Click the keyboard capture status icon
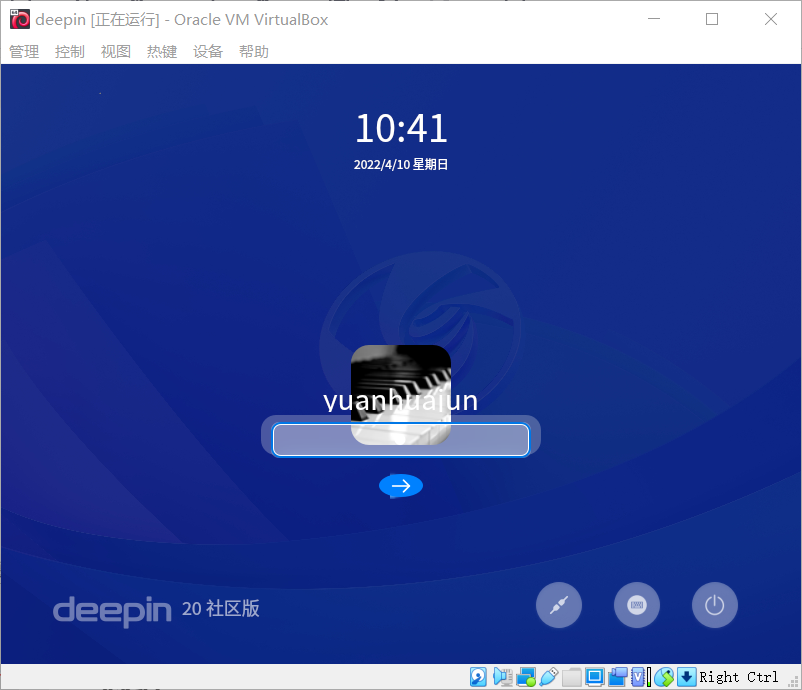 [687, 677]
